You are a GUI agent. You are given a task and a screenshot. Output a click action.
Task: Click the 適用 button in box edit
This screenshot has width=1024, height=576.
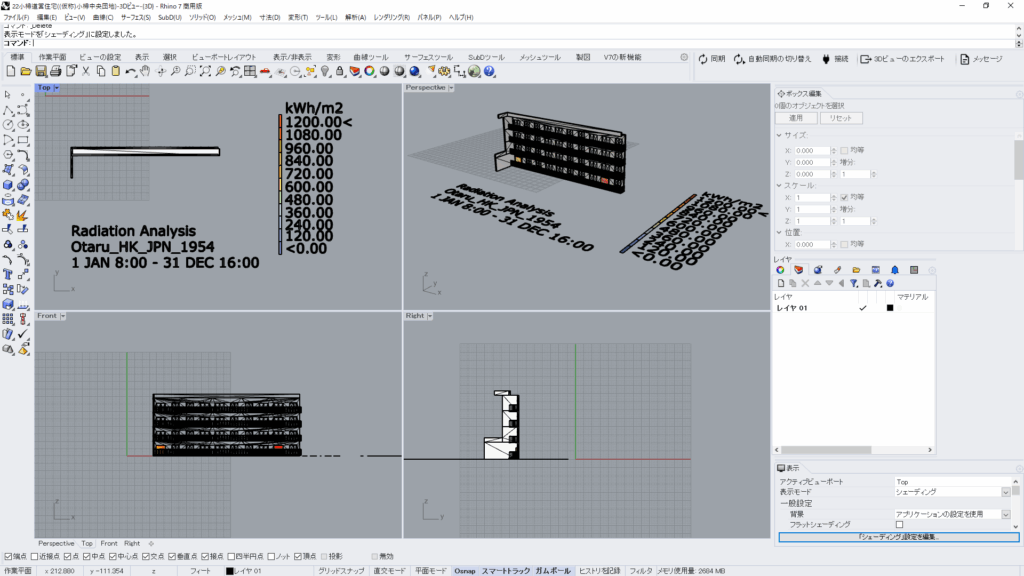point(797,118)
